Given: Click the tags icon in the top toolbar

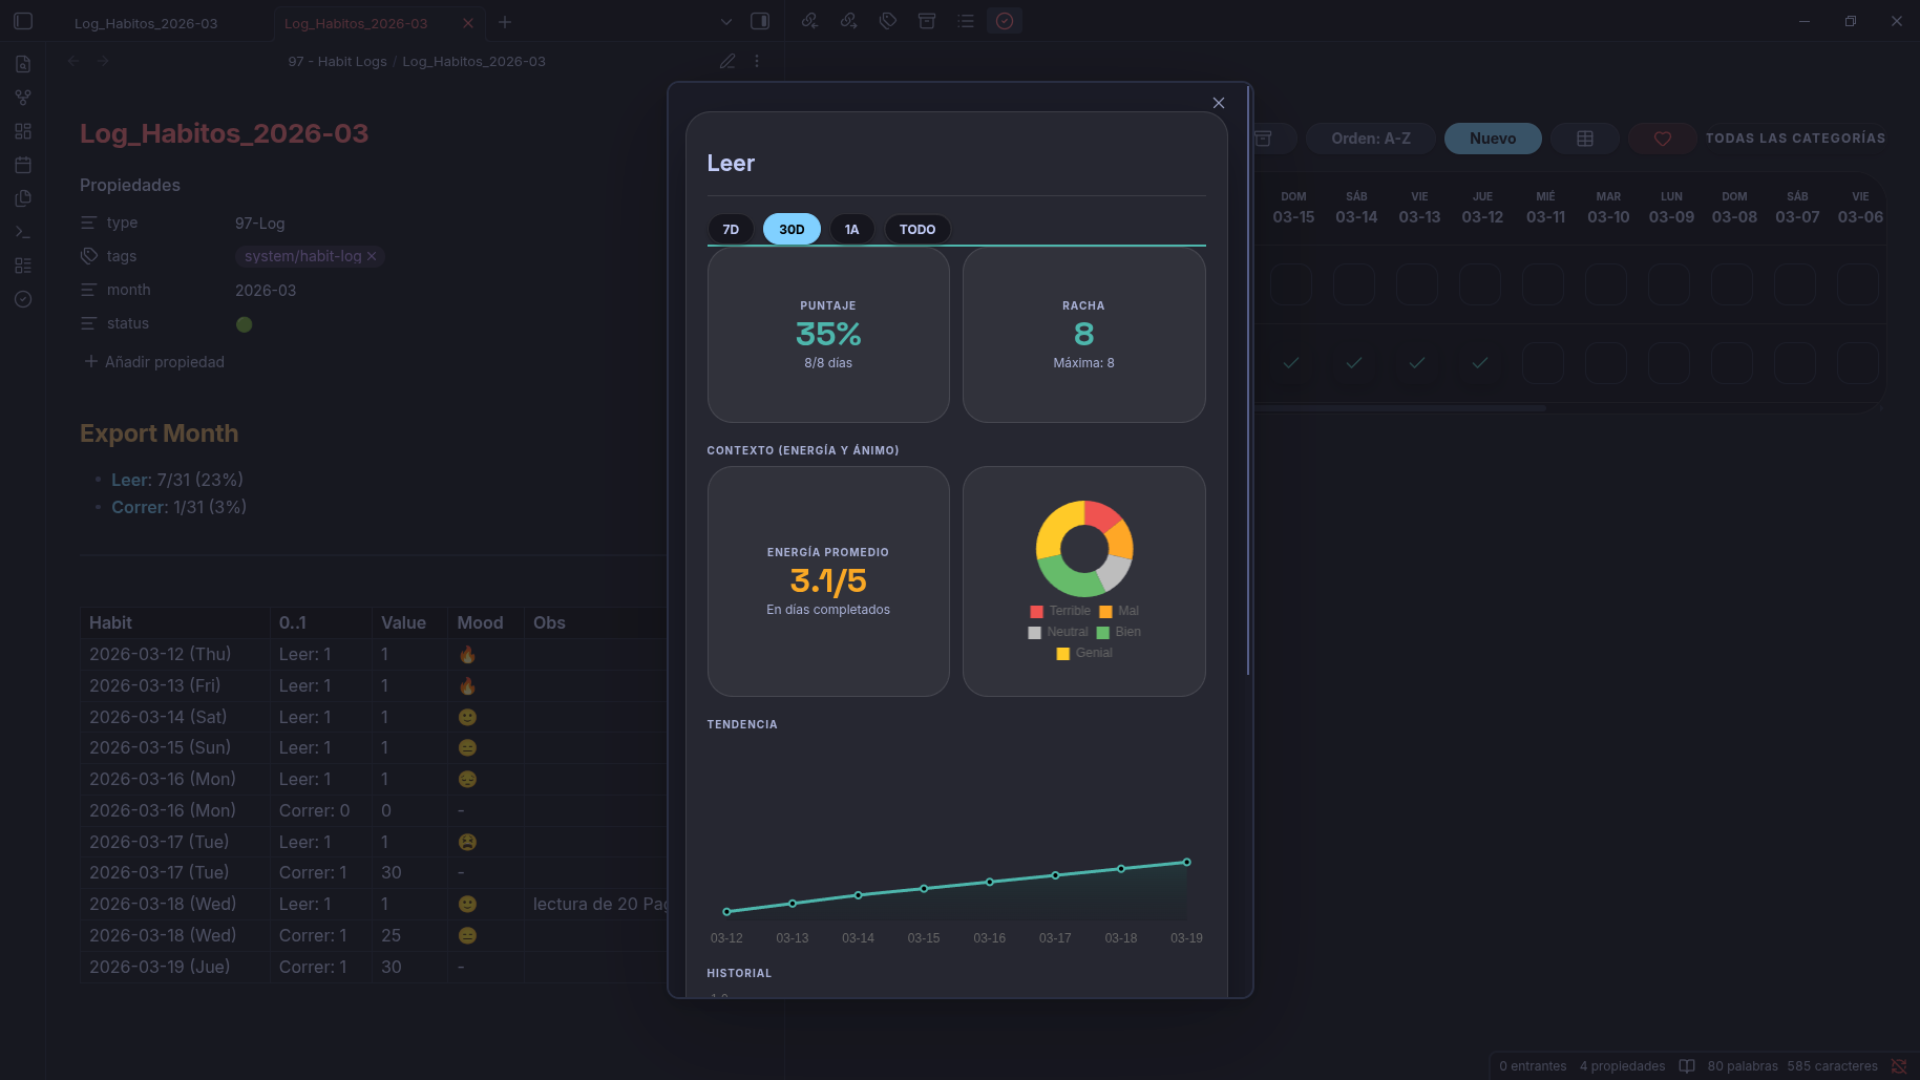Looking at the screenshot, I should point(887,21).
